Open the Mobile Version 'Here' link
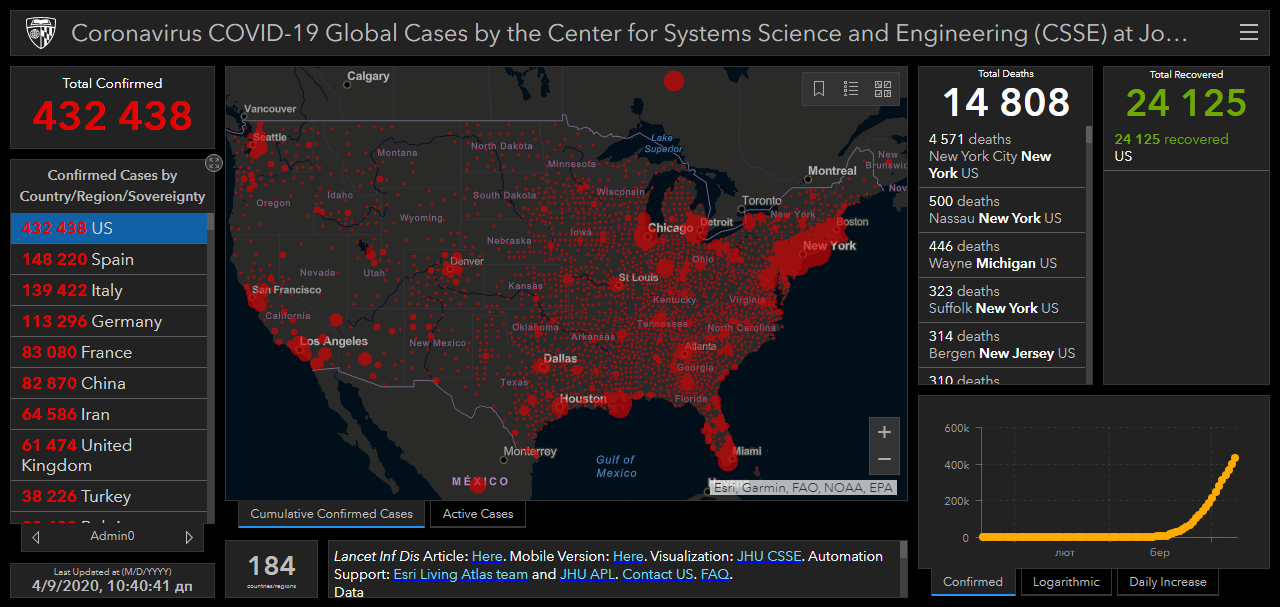Viewport: 1280px width, 607px height. [x=628, y=556]
